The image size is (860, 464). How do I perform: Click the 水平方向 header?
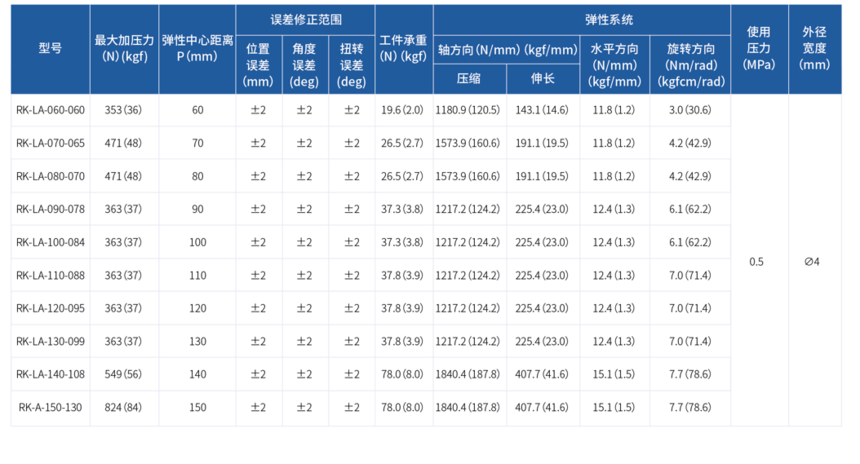click(614, 65)
